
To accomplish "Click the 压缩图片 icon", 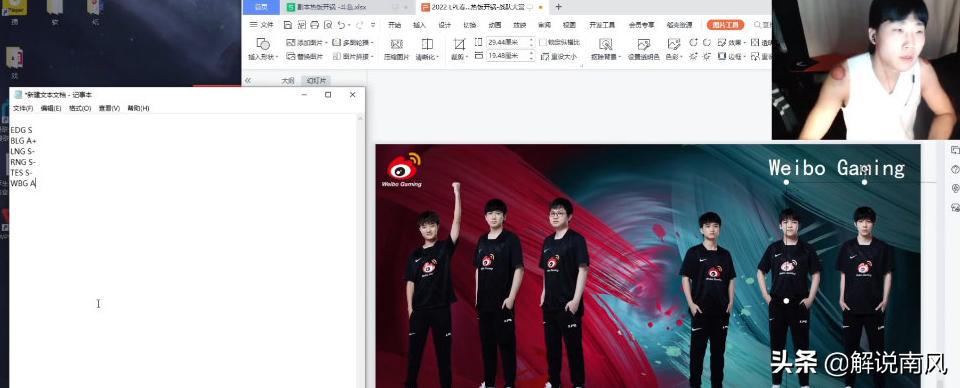I will point(397,44).
